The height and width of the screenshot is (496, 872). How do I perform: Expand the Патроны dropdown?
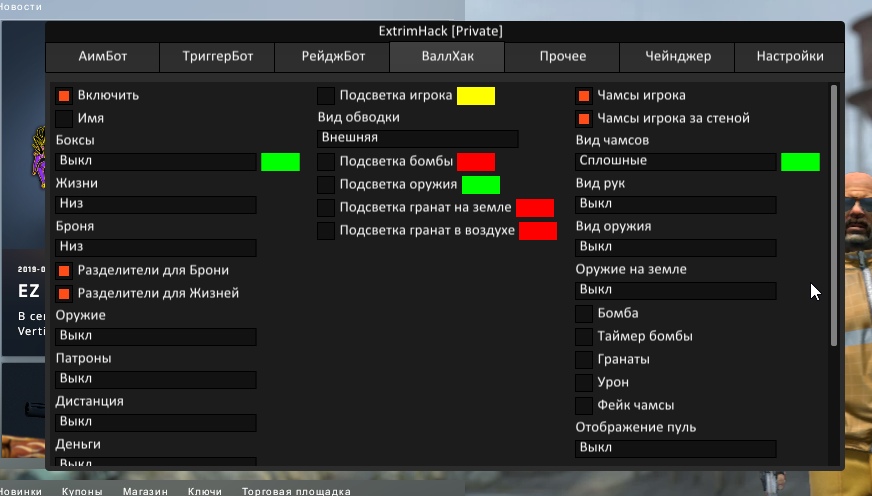tap(156, 379)
